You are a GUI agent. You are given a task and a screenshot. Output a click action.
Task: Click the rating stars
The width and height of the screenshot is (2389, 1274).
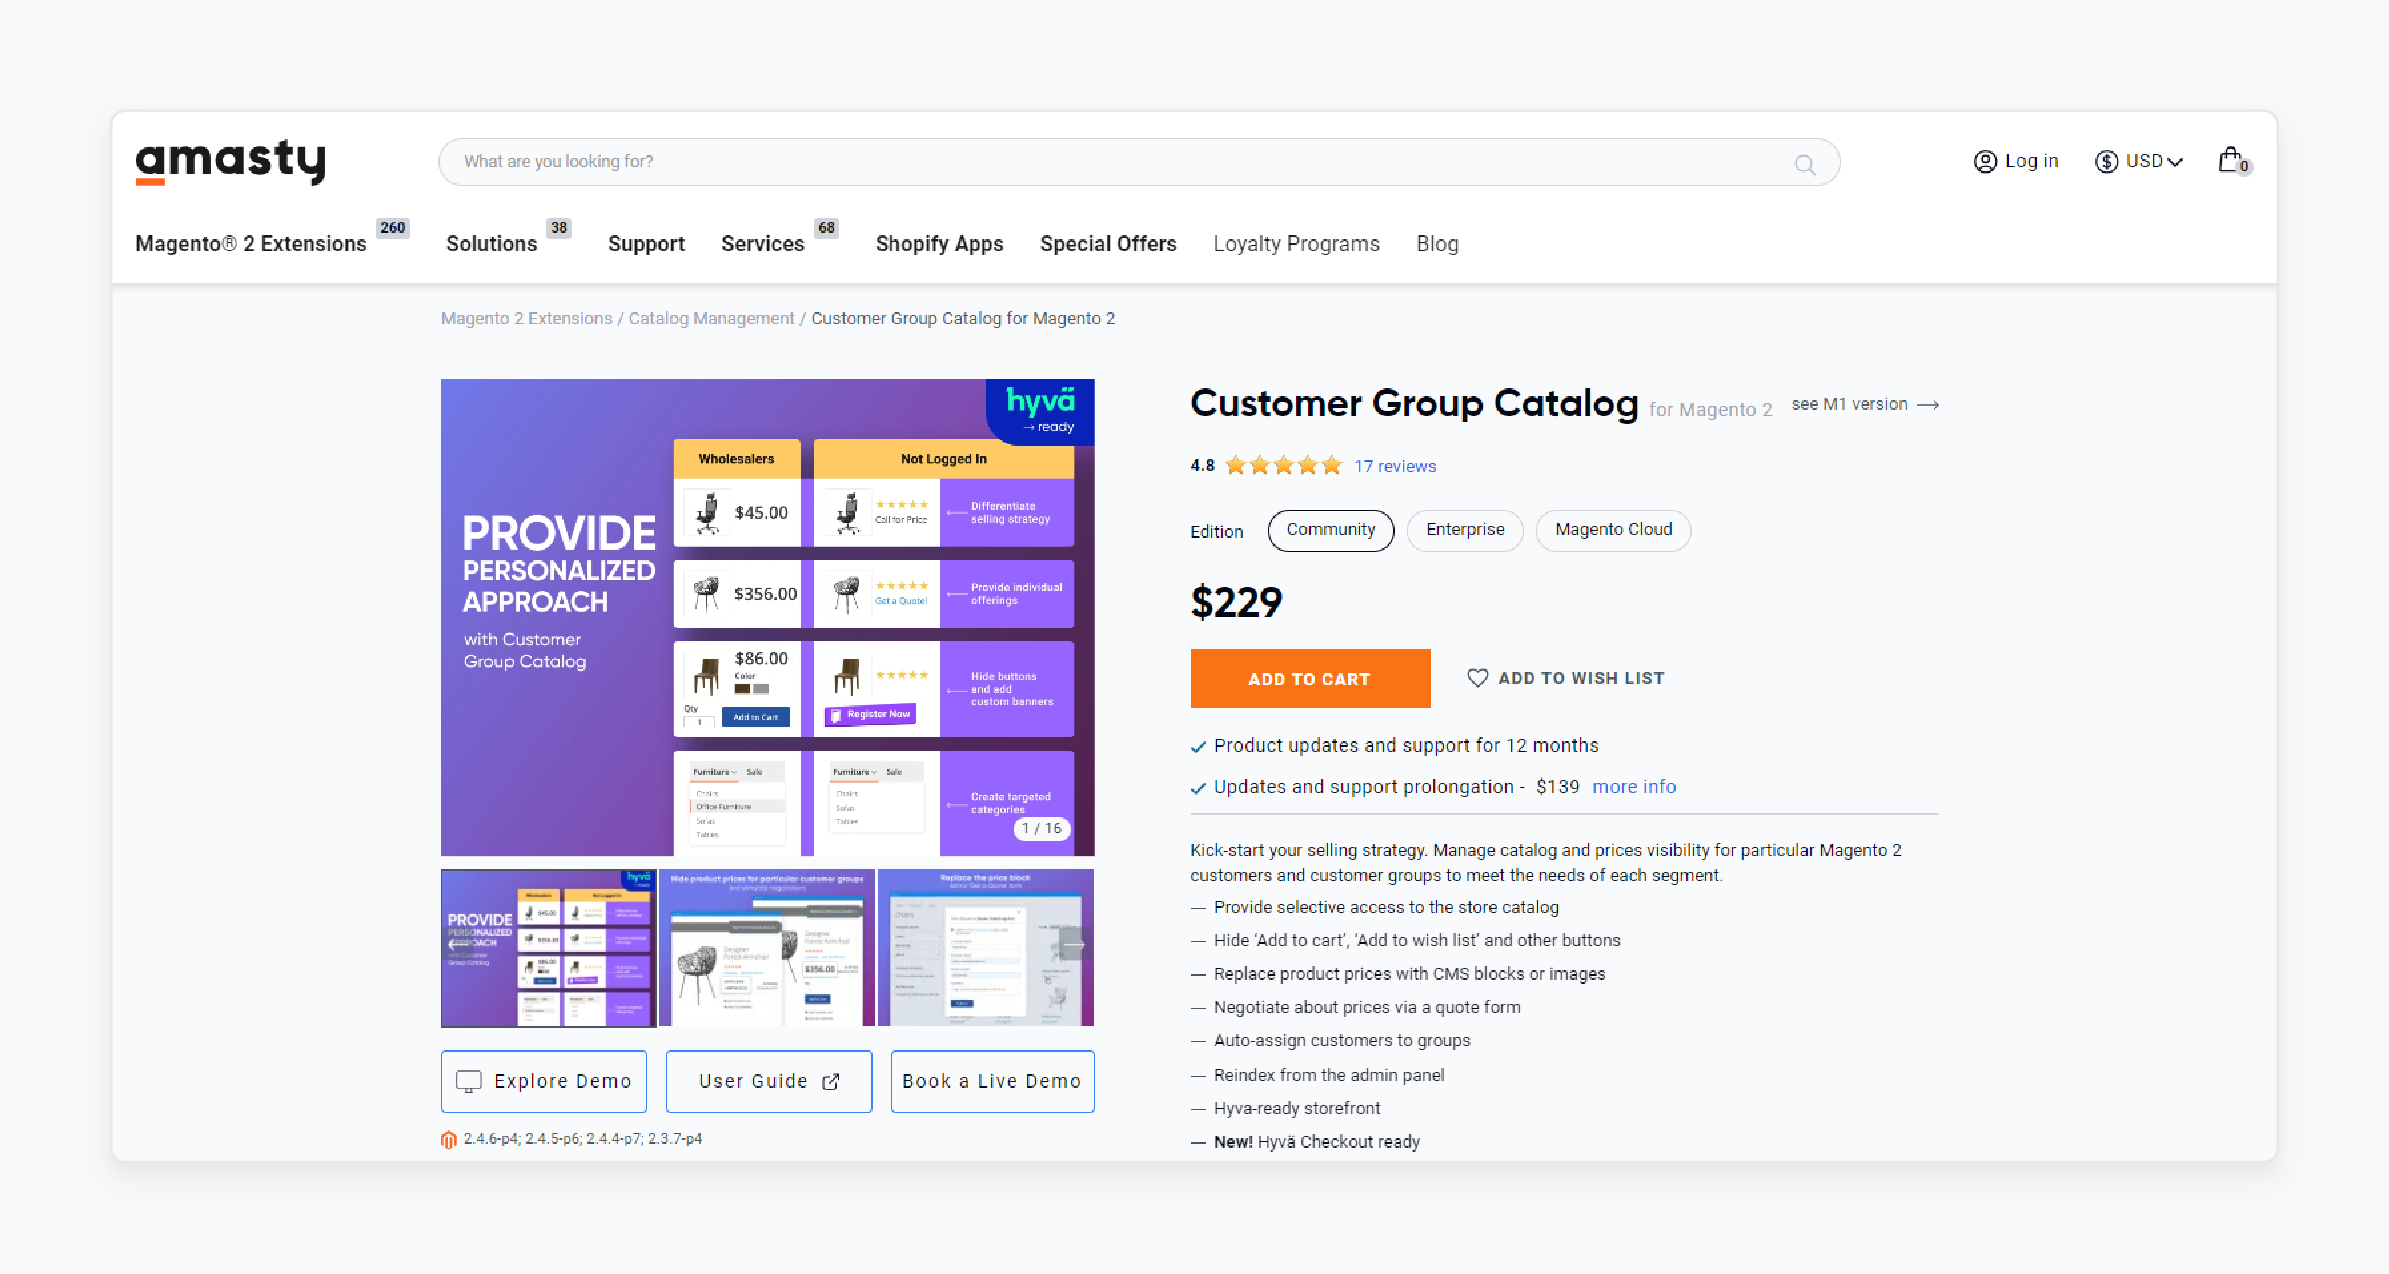point(1283,465)
